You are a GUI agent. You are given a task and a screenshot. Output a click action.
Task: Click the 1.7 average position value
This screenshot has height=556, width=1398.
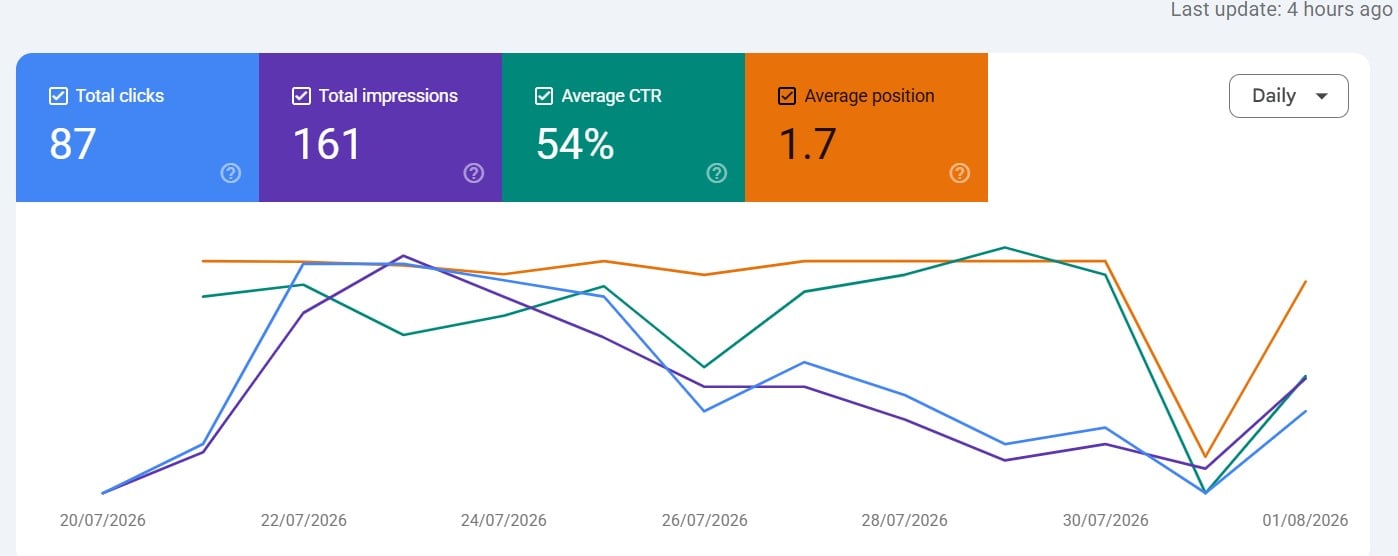tap(807, 145)
